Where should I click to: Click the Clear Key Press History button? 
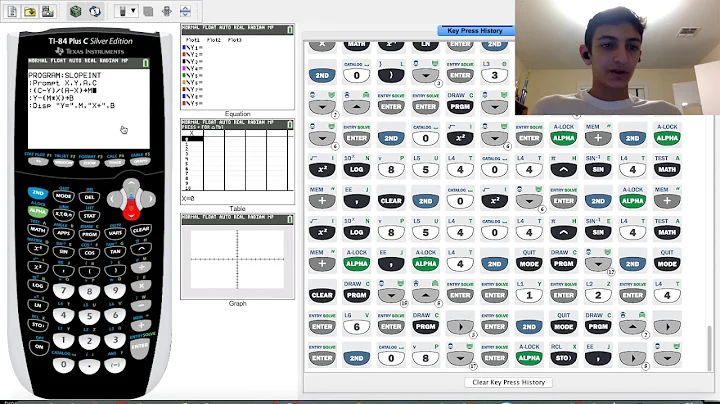pos(508,382)
